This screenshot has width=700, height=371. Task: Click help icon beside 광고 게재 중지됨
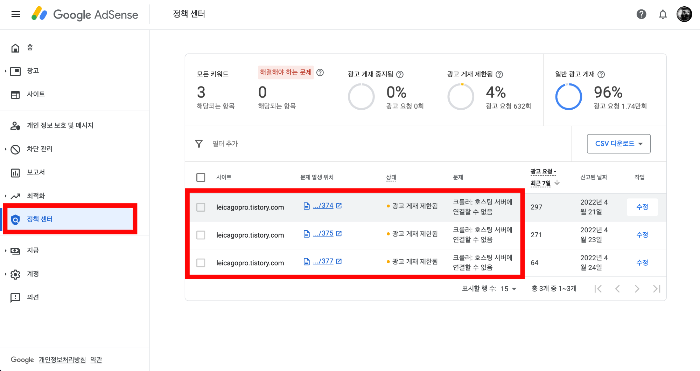400,74
